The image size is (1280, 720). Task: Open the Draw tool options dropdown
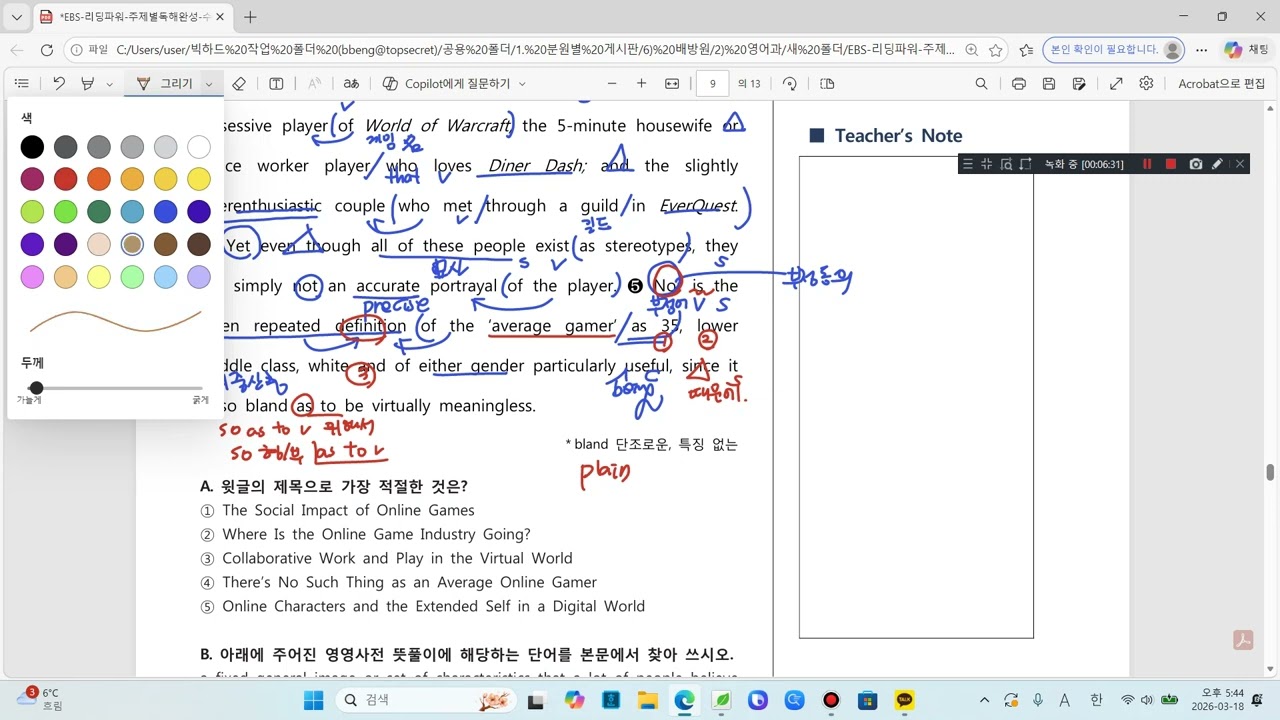pos(209,84)
